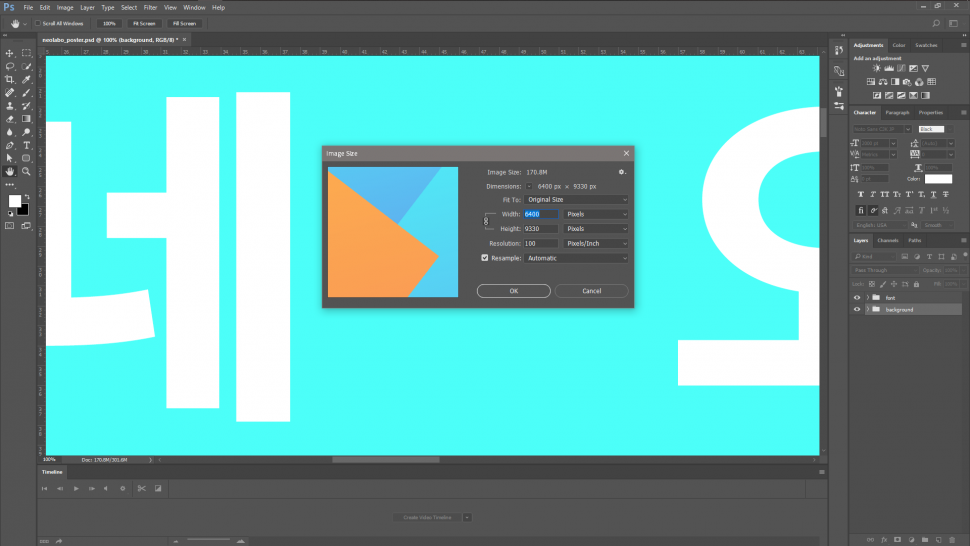Viewport: 970px width, 546px height.
Task: Open Width units Pixels dropdown
Action: [x=596, y=214]
